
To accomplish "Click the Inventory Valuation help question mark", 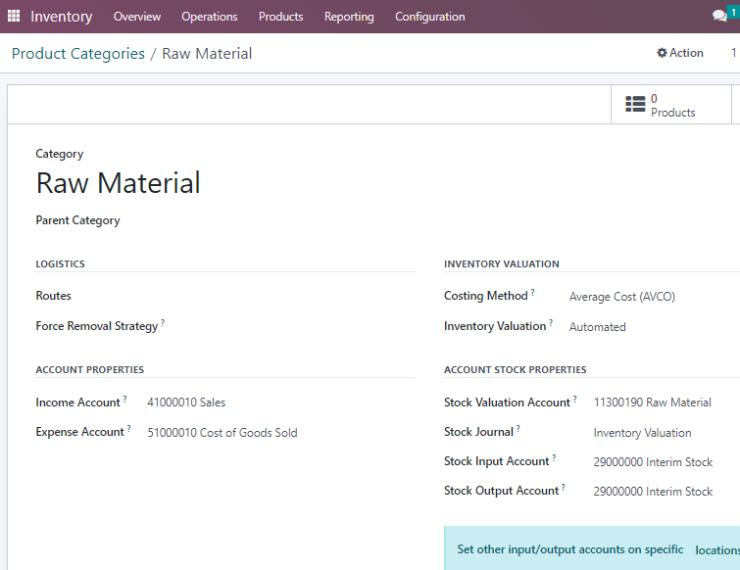I will pyautogui.click(x=551, y=322).
